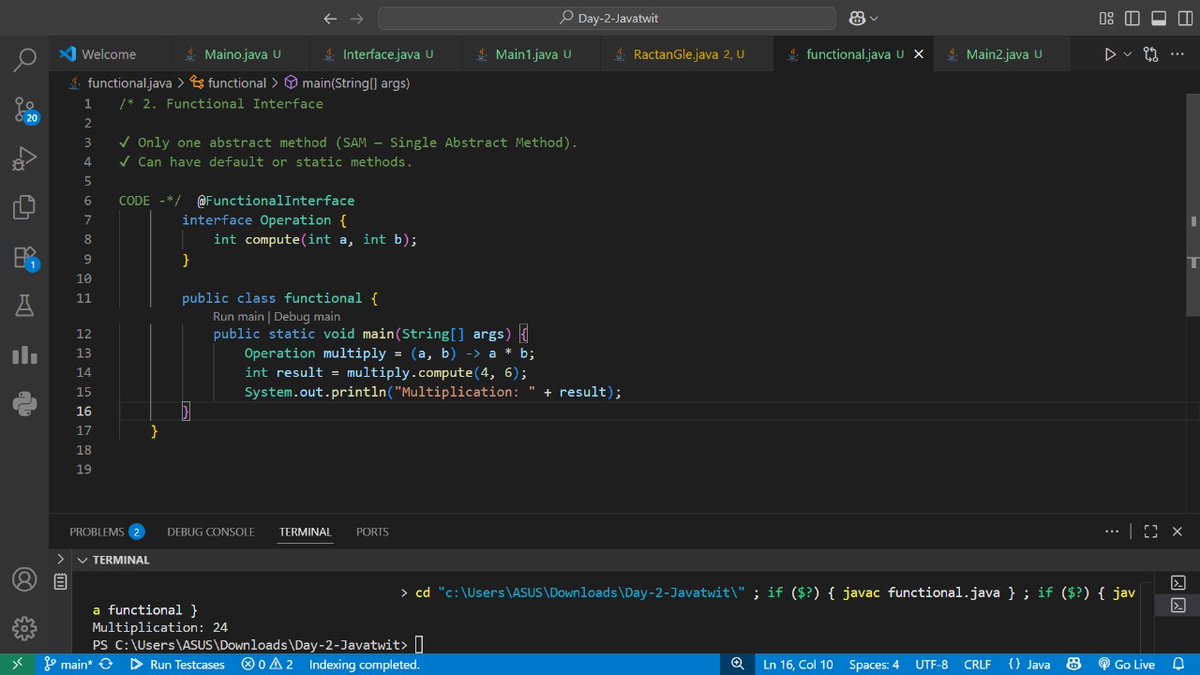Run the Java file with play button
The image size is (1200, 675).
1111,54
